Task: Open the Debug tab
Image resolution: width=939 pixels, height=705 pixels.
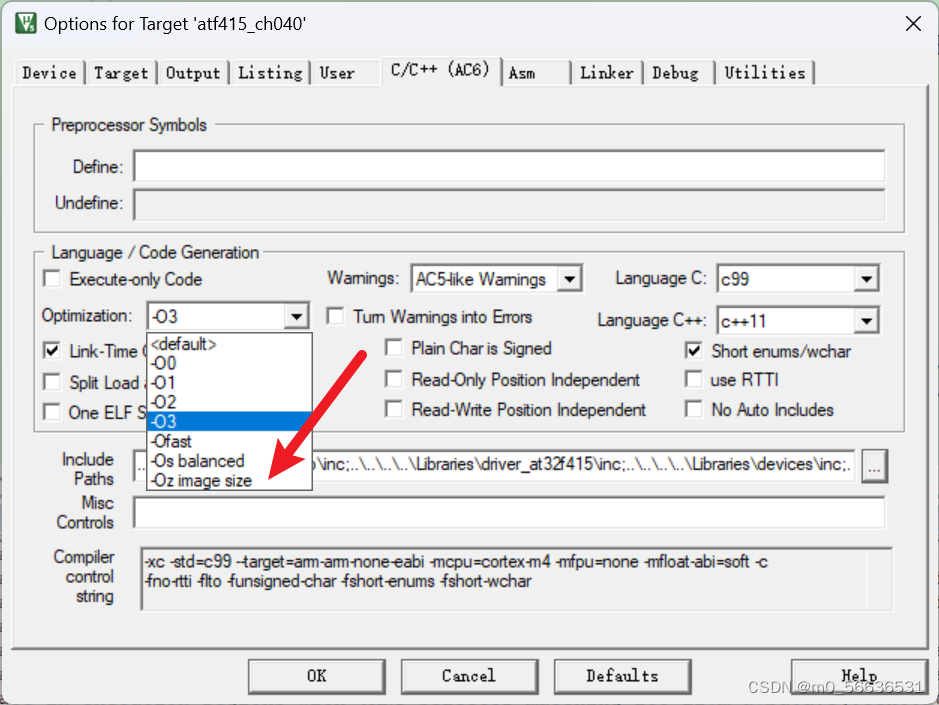Action: (676, 71)
